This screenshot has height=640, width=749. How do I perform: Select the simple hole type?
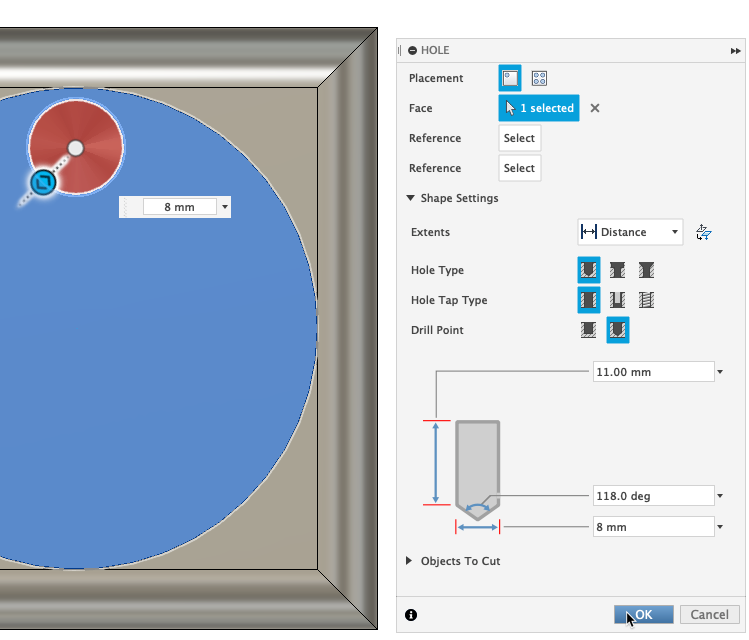(x=589, y=270)
